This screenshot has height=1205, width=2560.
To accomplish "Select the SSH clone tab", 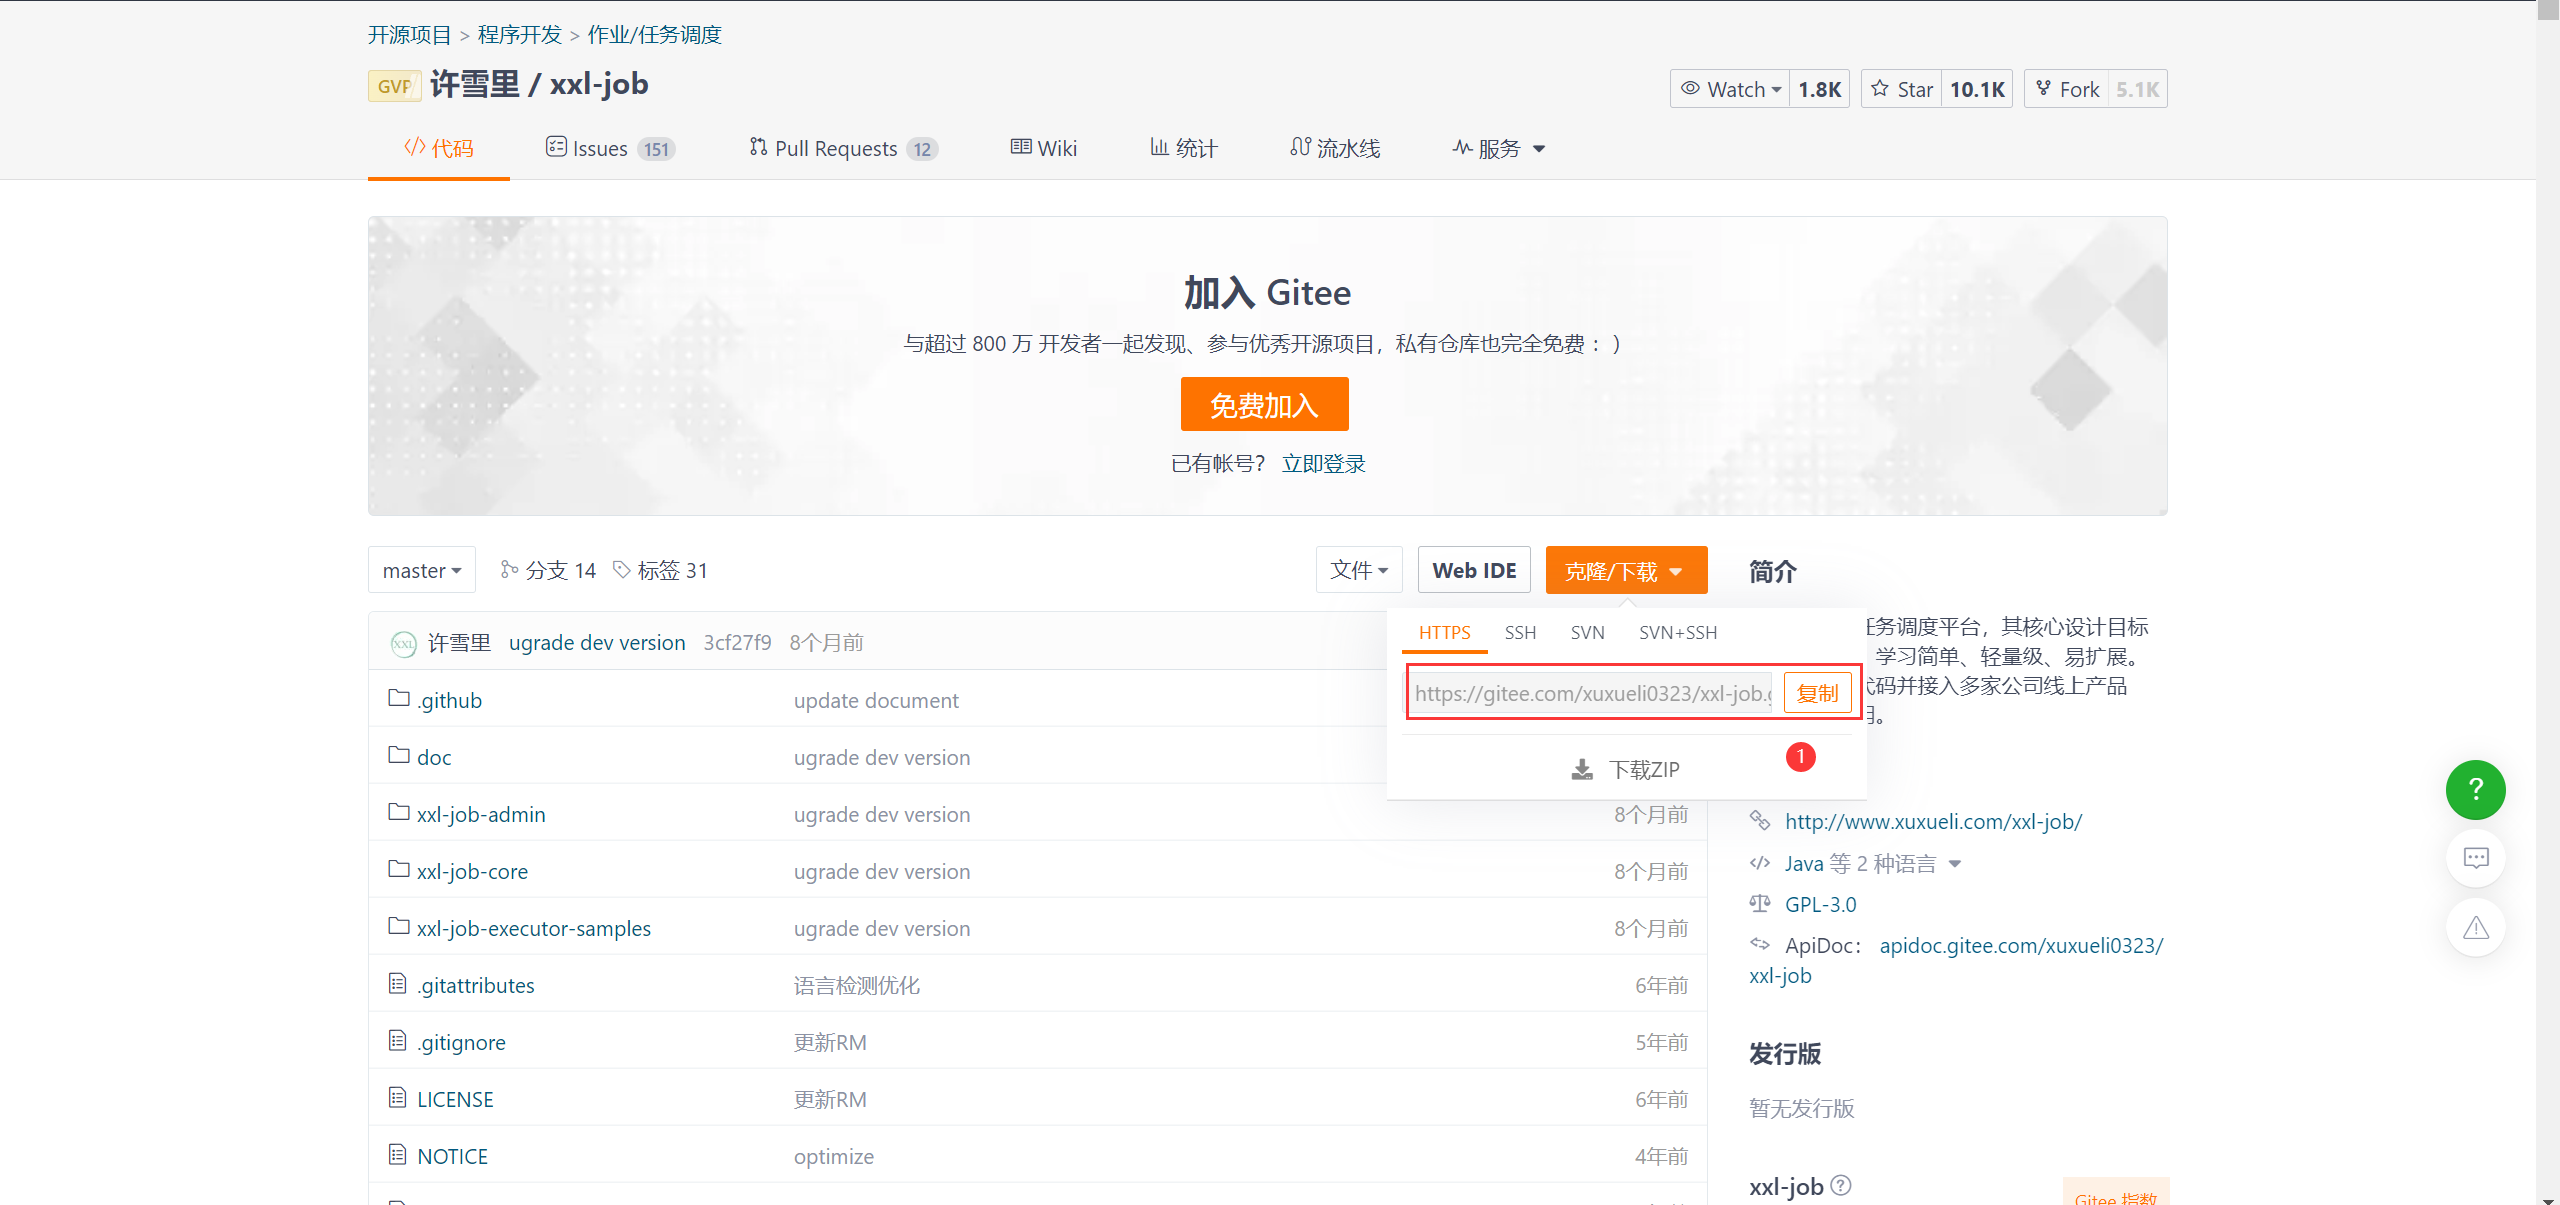I will [x=1520, y=632].
